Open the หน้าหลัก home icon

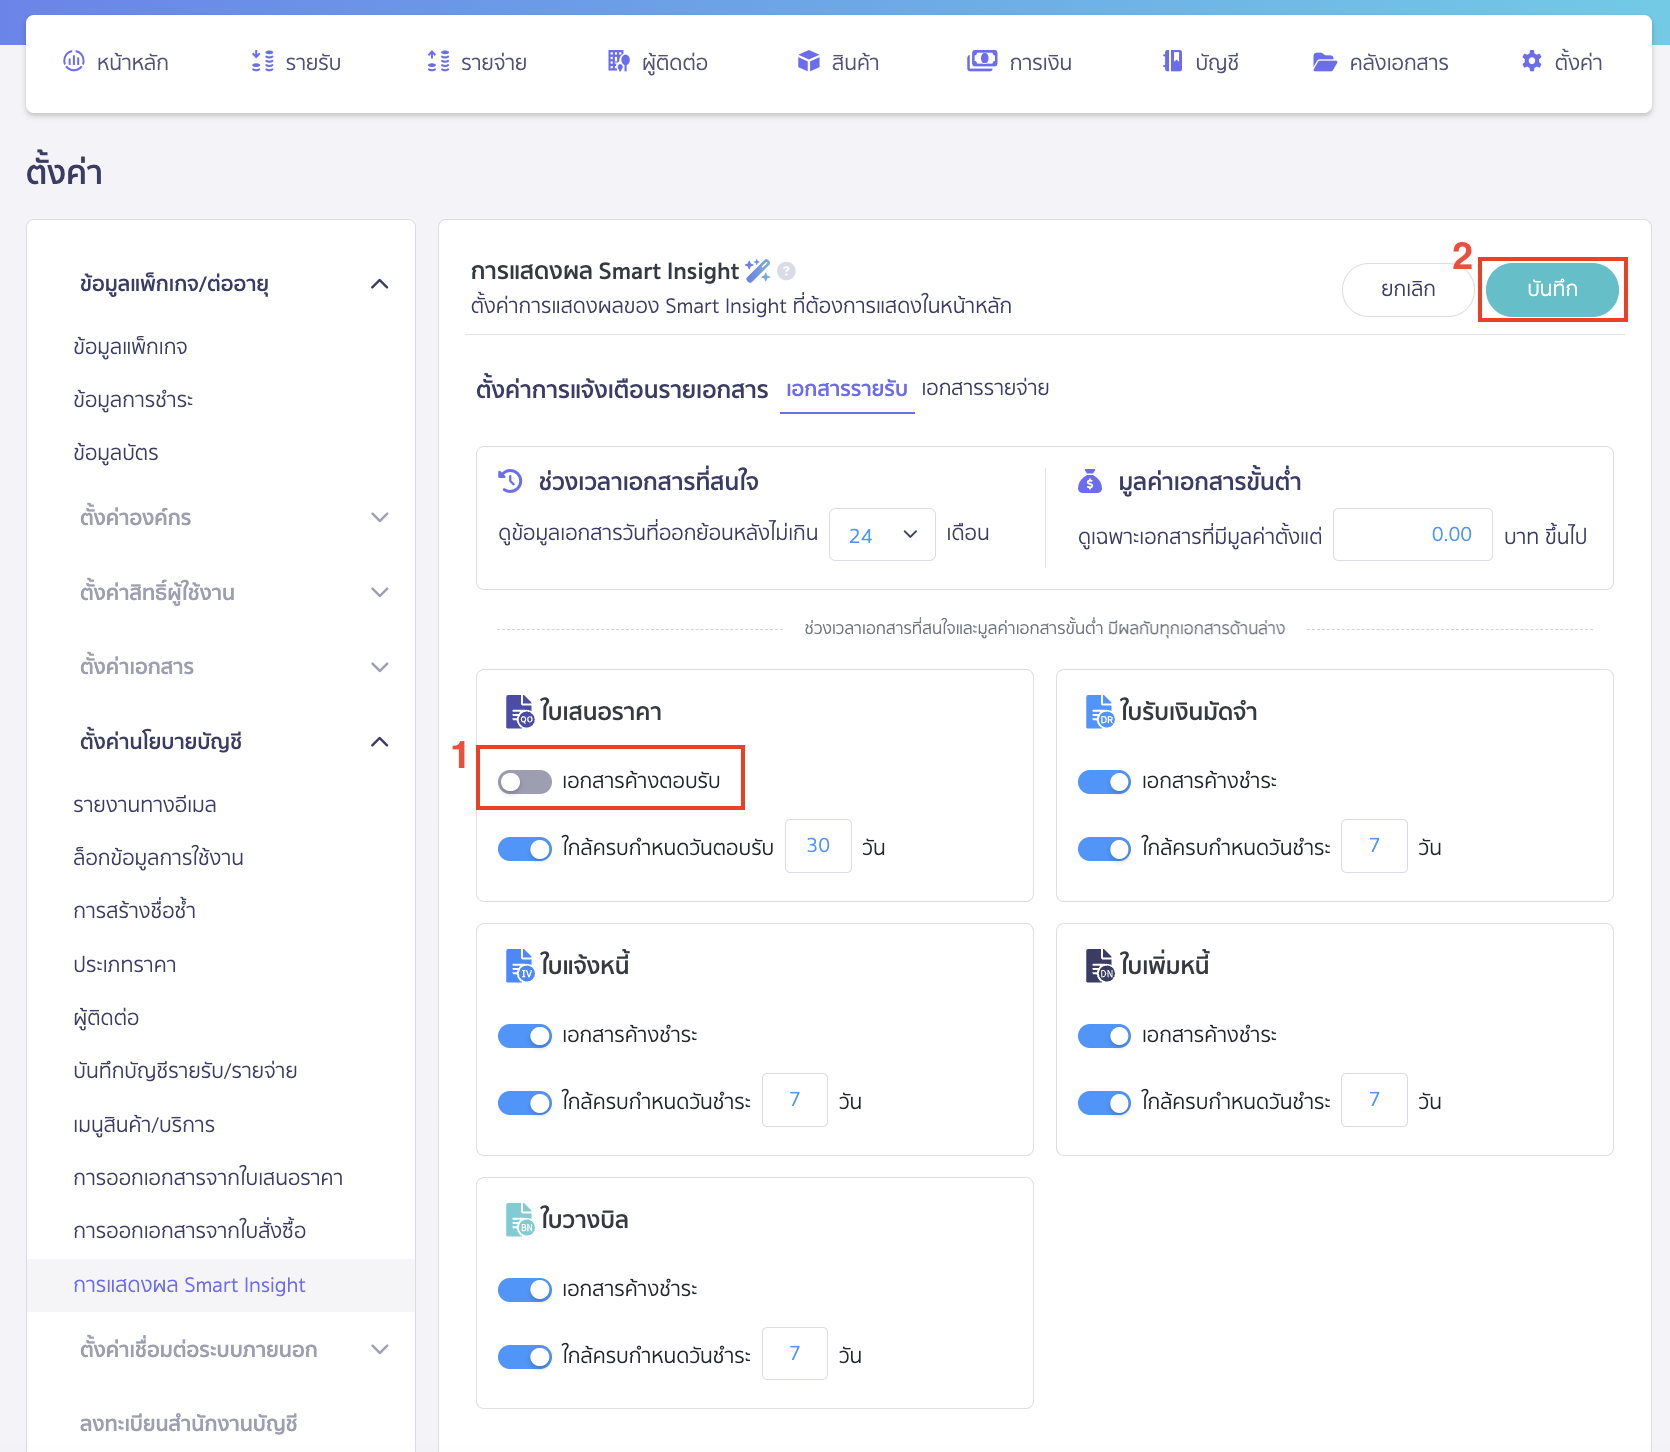click(x=73, y=61)
